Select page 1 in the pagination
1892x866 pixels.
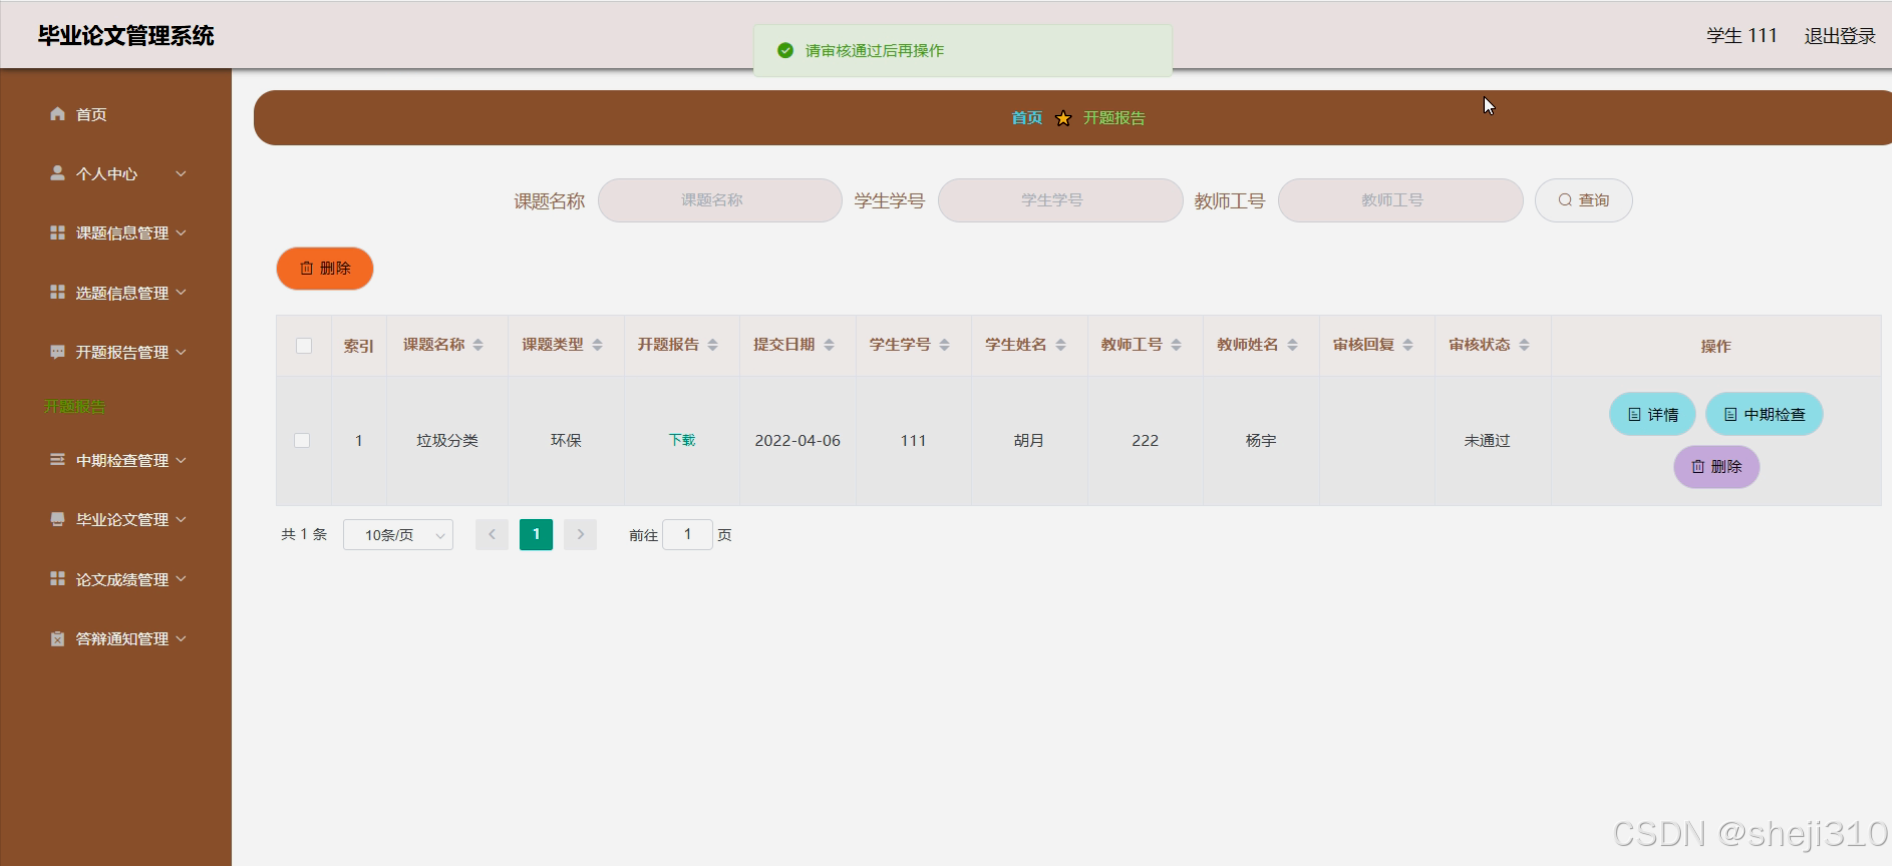point(536,535)
